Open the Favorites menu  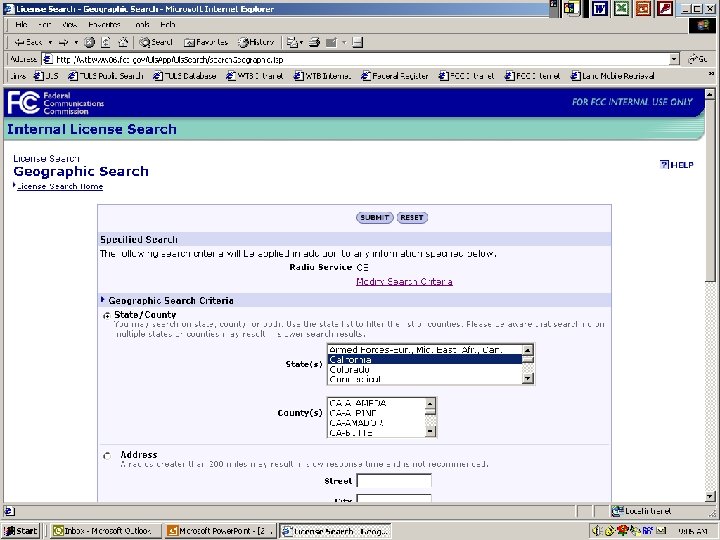tap(104, 24)
